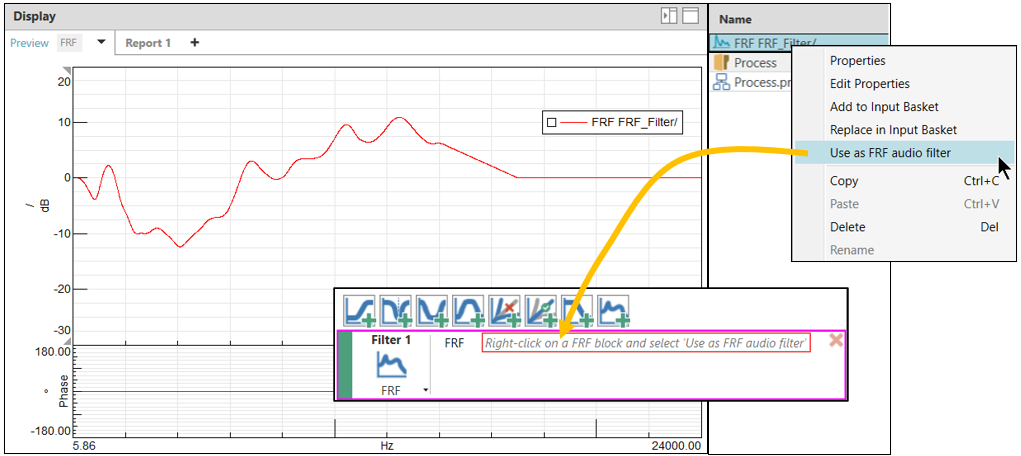Remove Filter 1 with the red X
Screen dimensions: 1021x456
pos(836,341)
